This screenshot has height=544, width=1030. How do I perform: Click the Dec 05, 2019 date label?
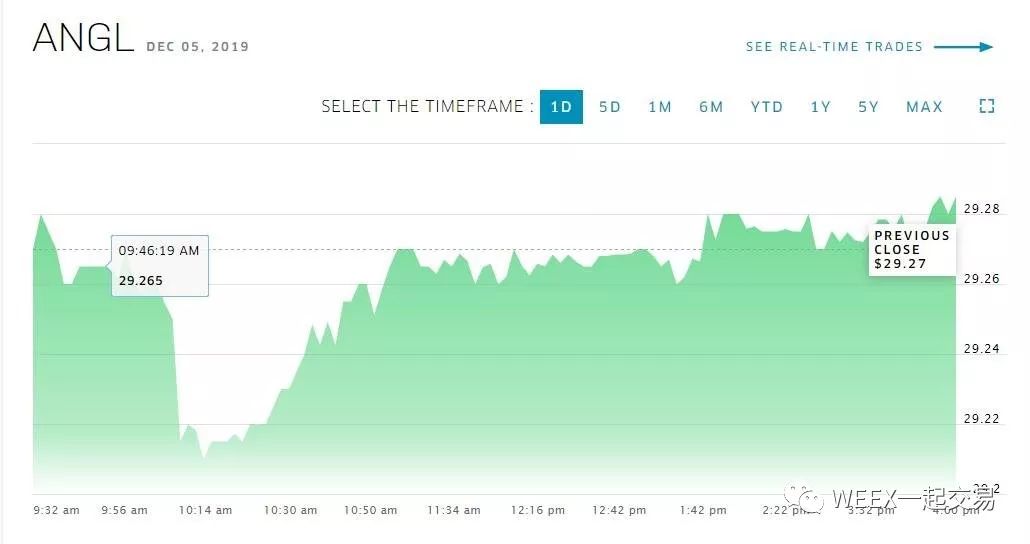[197, 47]
